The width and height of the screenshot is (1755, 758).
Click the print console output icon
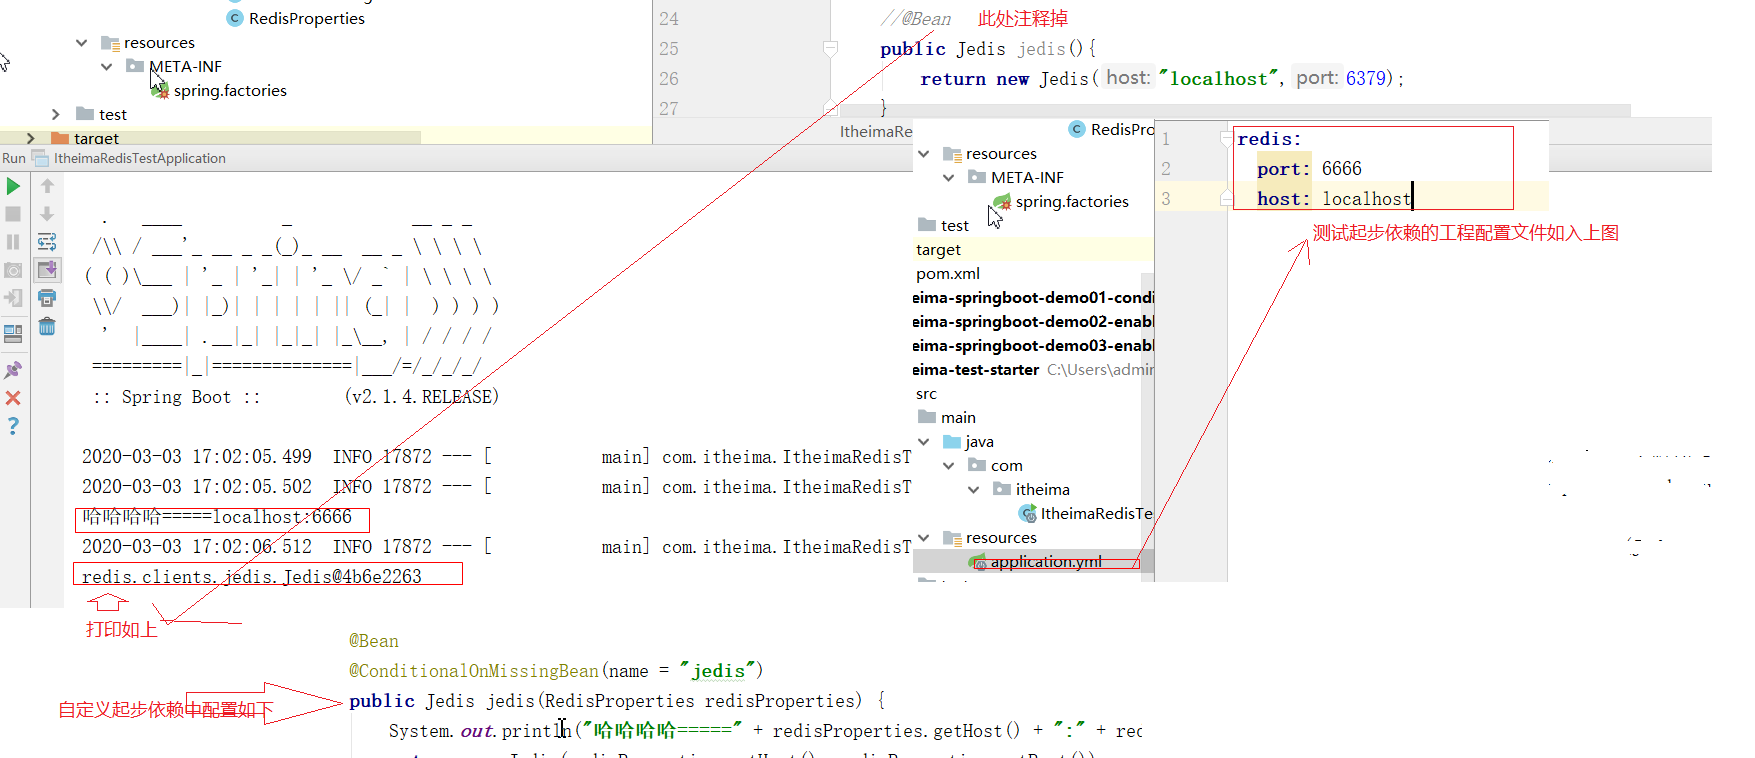pos(47,298)
